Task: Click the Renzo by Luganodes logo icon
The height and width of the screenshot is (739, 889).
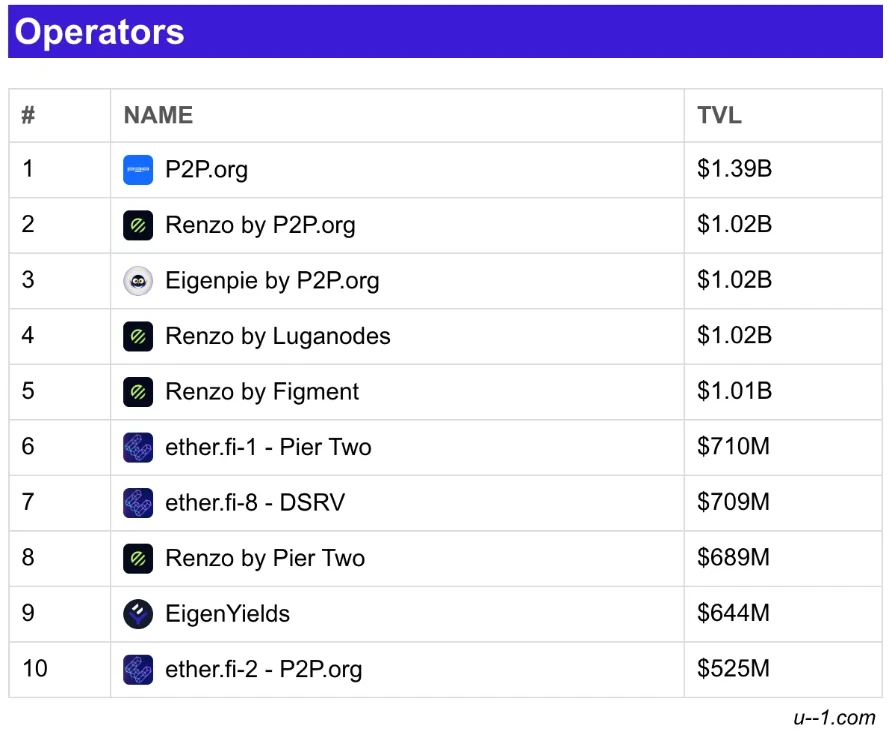Action: coord(138,337)
